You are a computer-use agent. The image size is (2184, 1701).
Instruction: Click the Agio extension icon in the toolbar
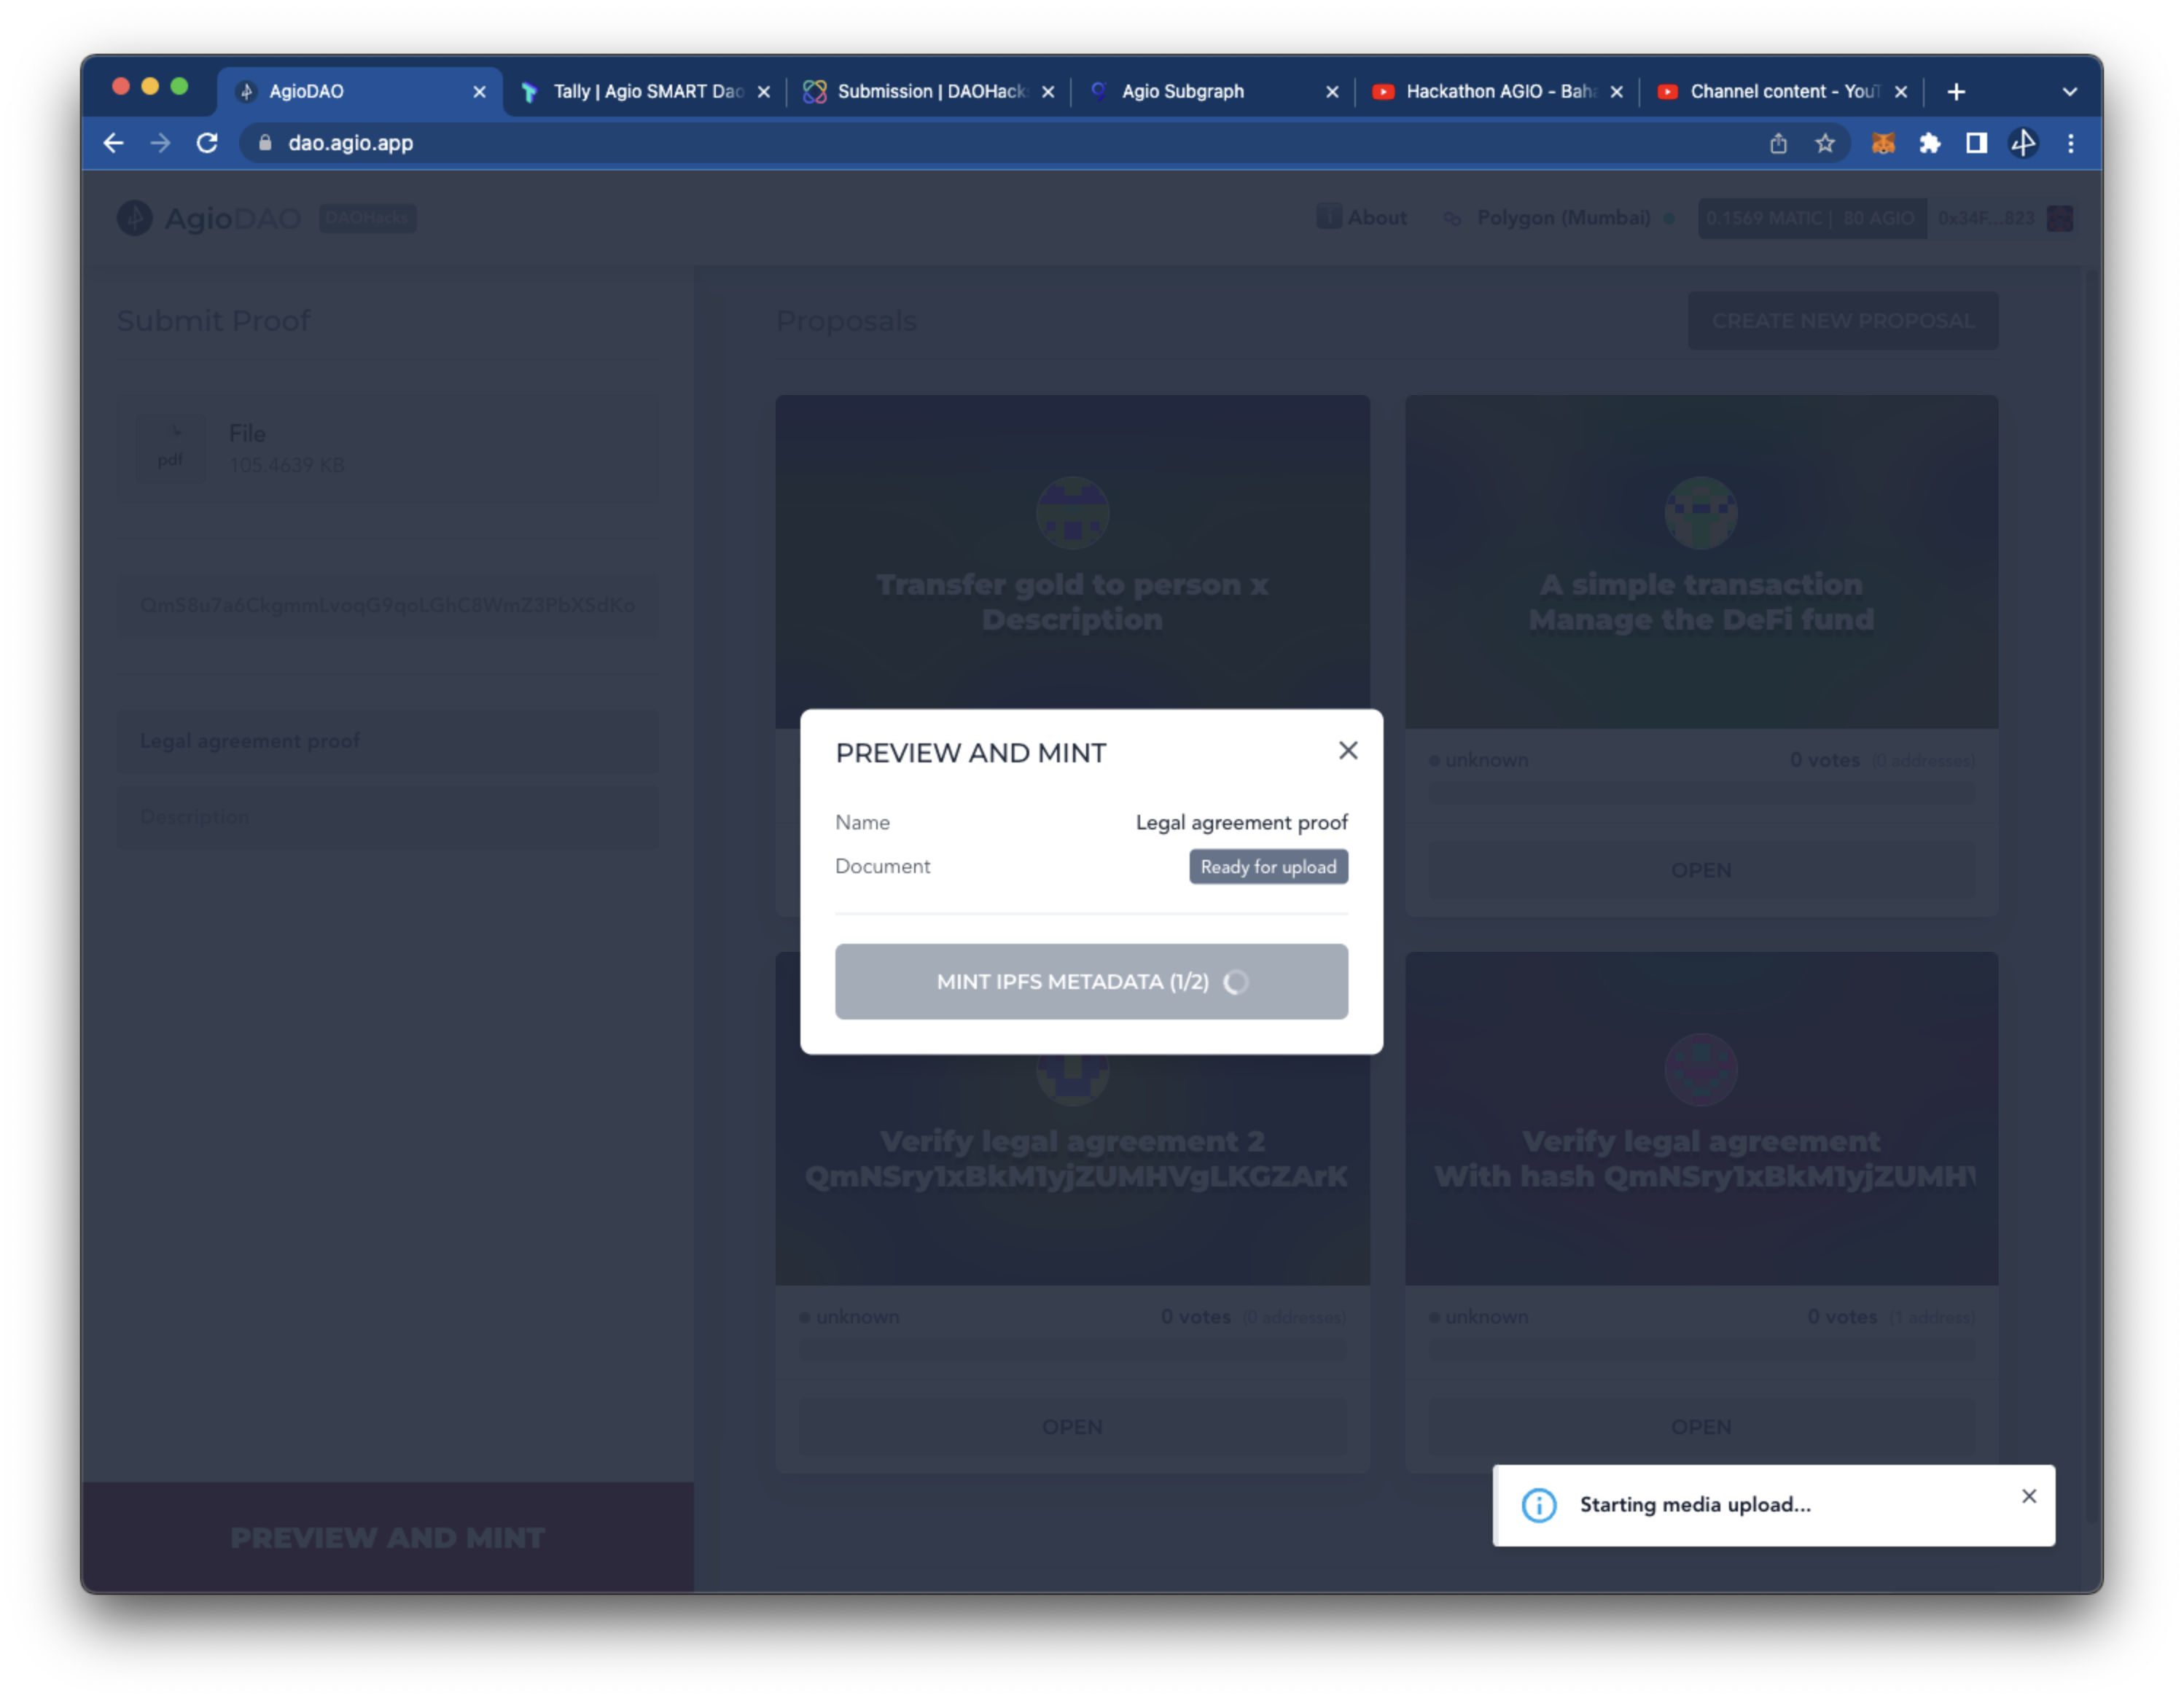pyautogui.click(x=2023, y=143)
